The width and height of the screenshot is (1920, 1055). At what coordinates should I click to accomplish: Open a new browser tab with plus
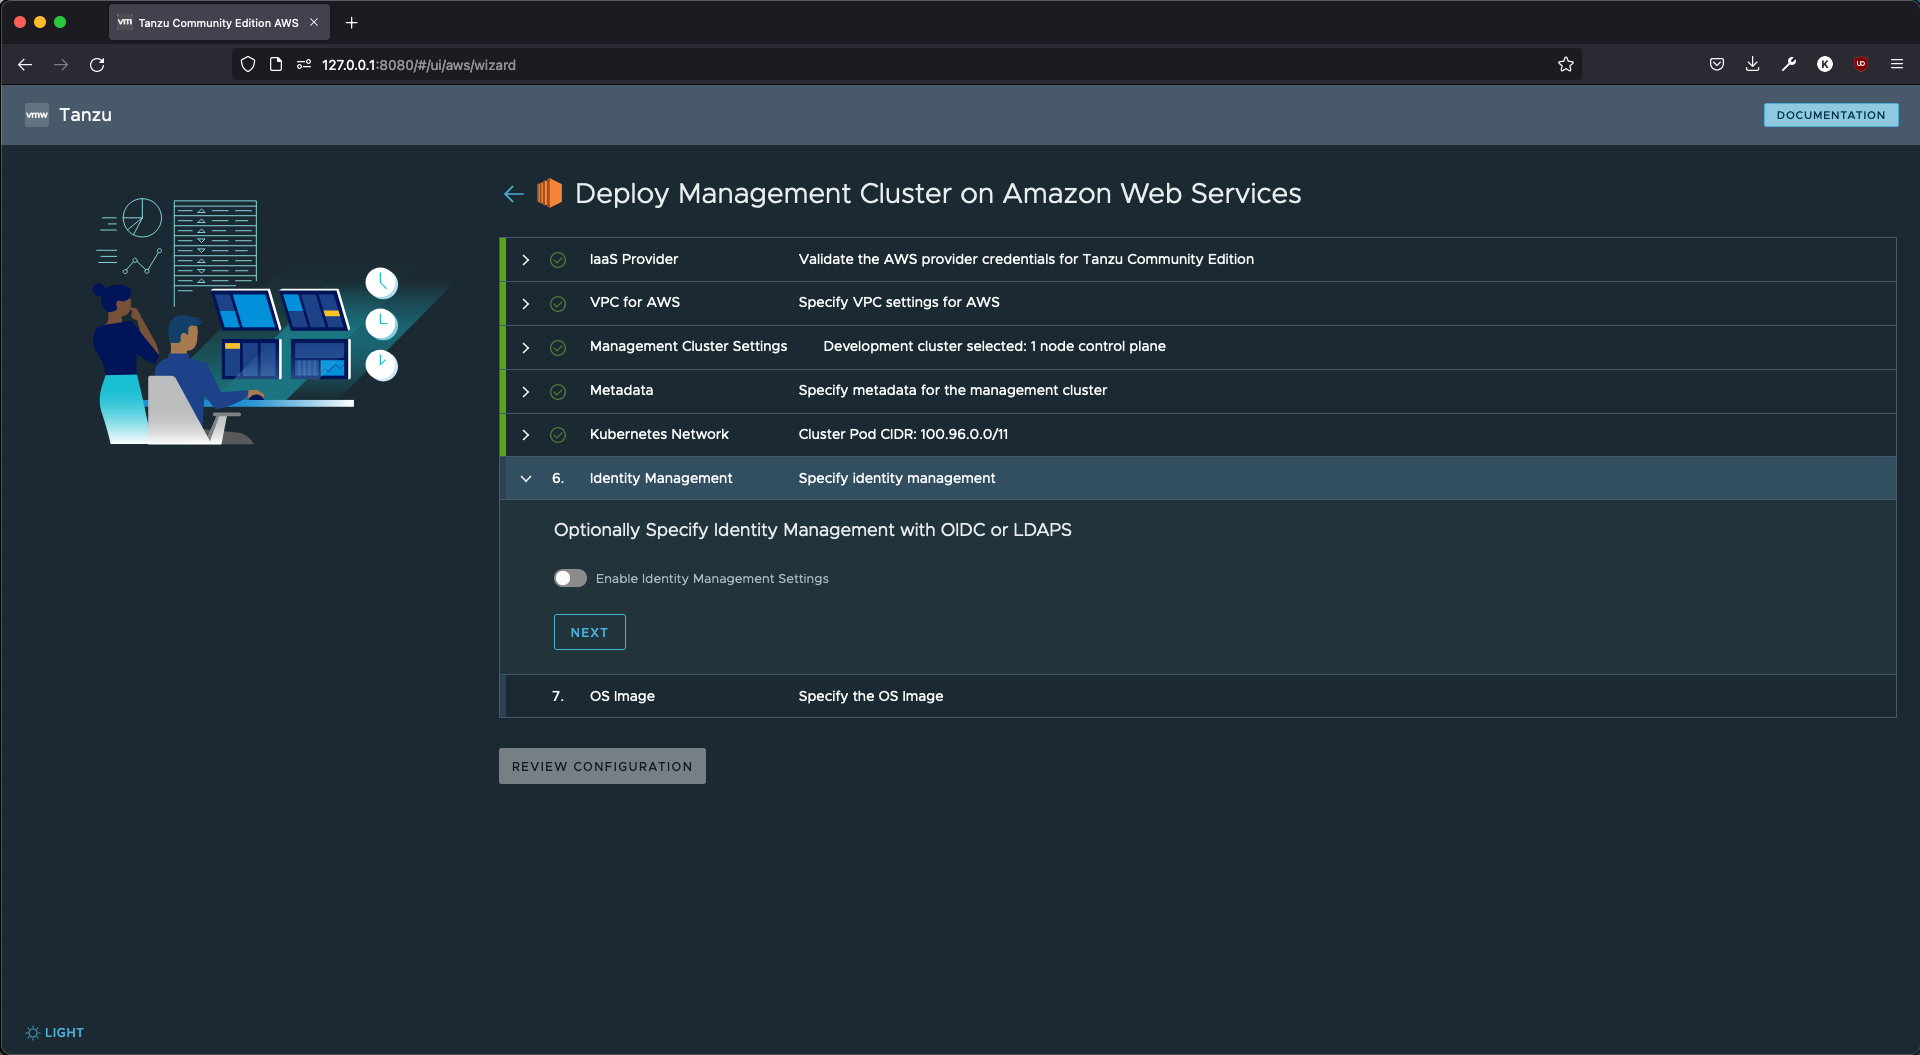pos(352,22)
